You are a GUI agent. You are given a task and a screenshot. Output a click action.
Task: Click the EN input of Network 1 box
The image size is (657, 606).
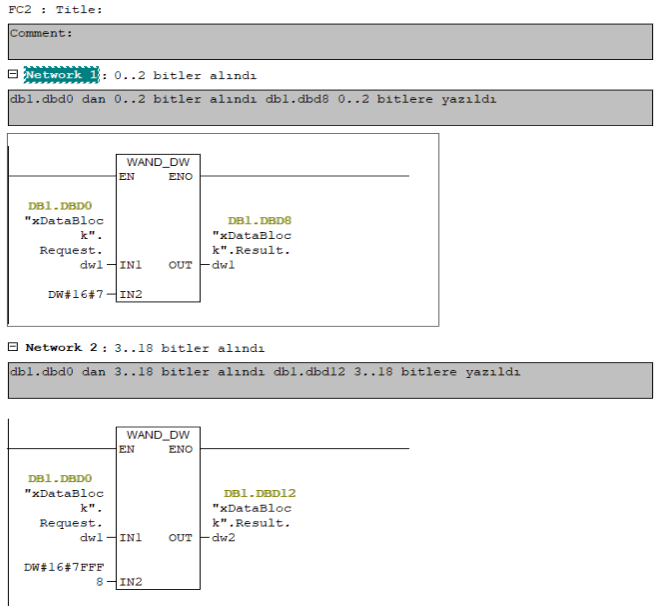[x=127, y=176]
